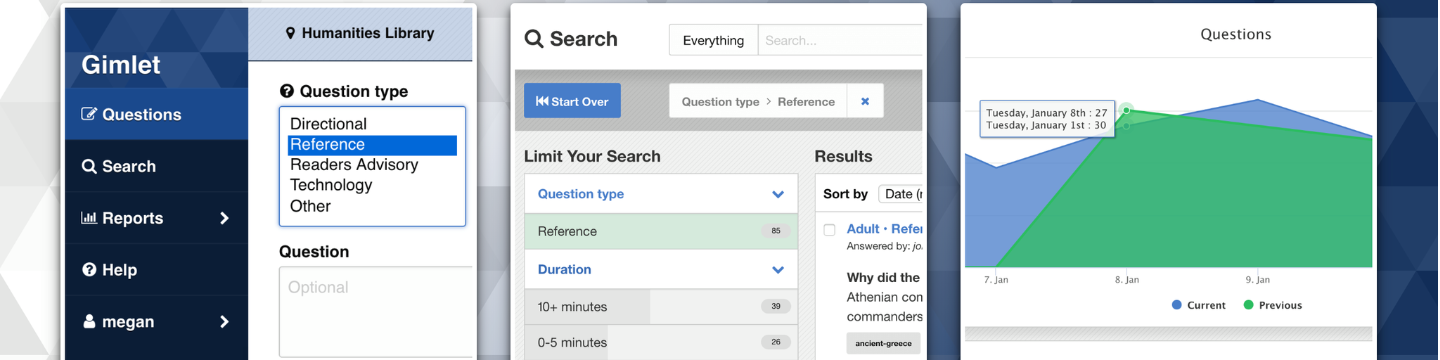Filter by 10+ minutes duration
The image size is (1440, 360).
click(661, 307)
